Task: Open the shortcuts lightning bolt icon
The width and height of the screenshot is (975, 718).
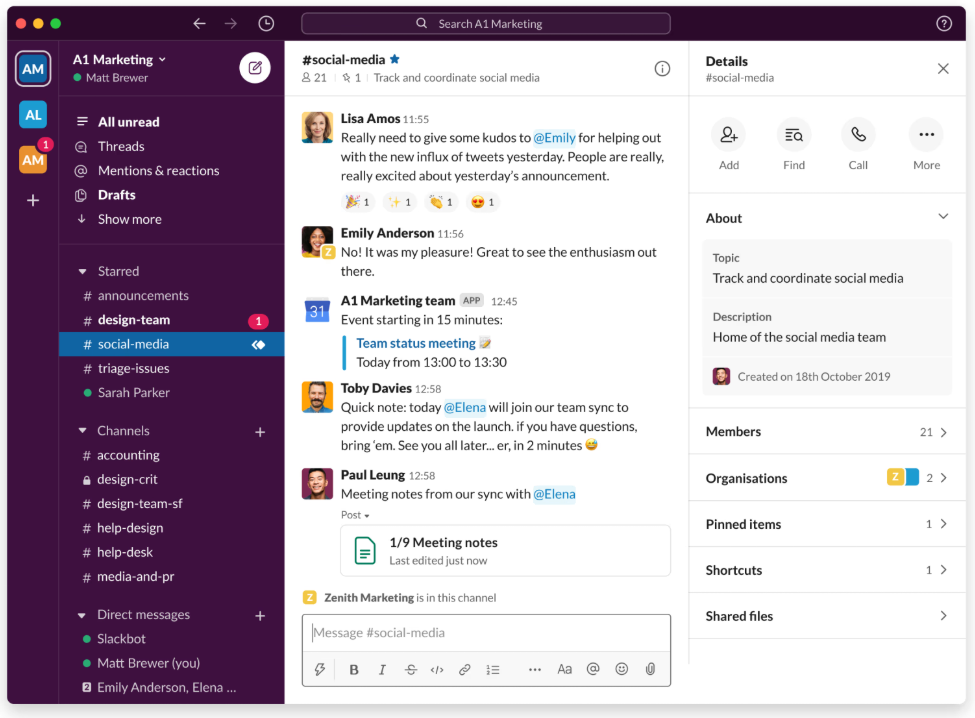Action: [320, 669]
